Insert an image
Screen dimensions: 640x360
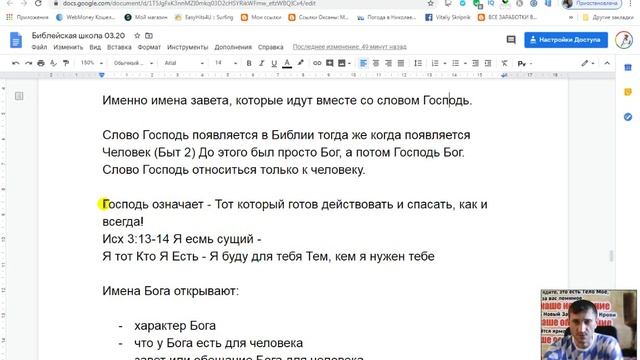point(342,63)
